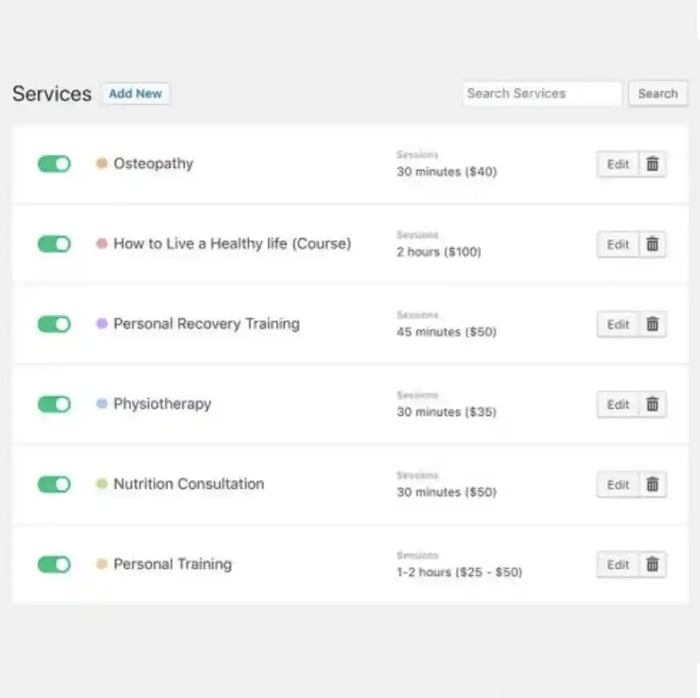The width and height of the screenshot is (700, 698).
Task: Open Edit for Personal Recovery Training
Action: click(618, 324)
